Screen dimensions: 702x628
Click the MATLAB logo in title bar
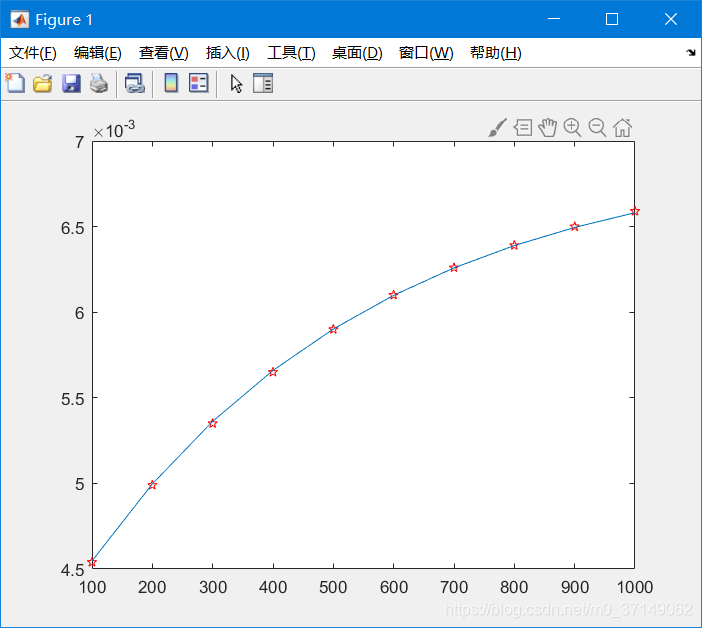pyautogui.click(x=19, y=20)
